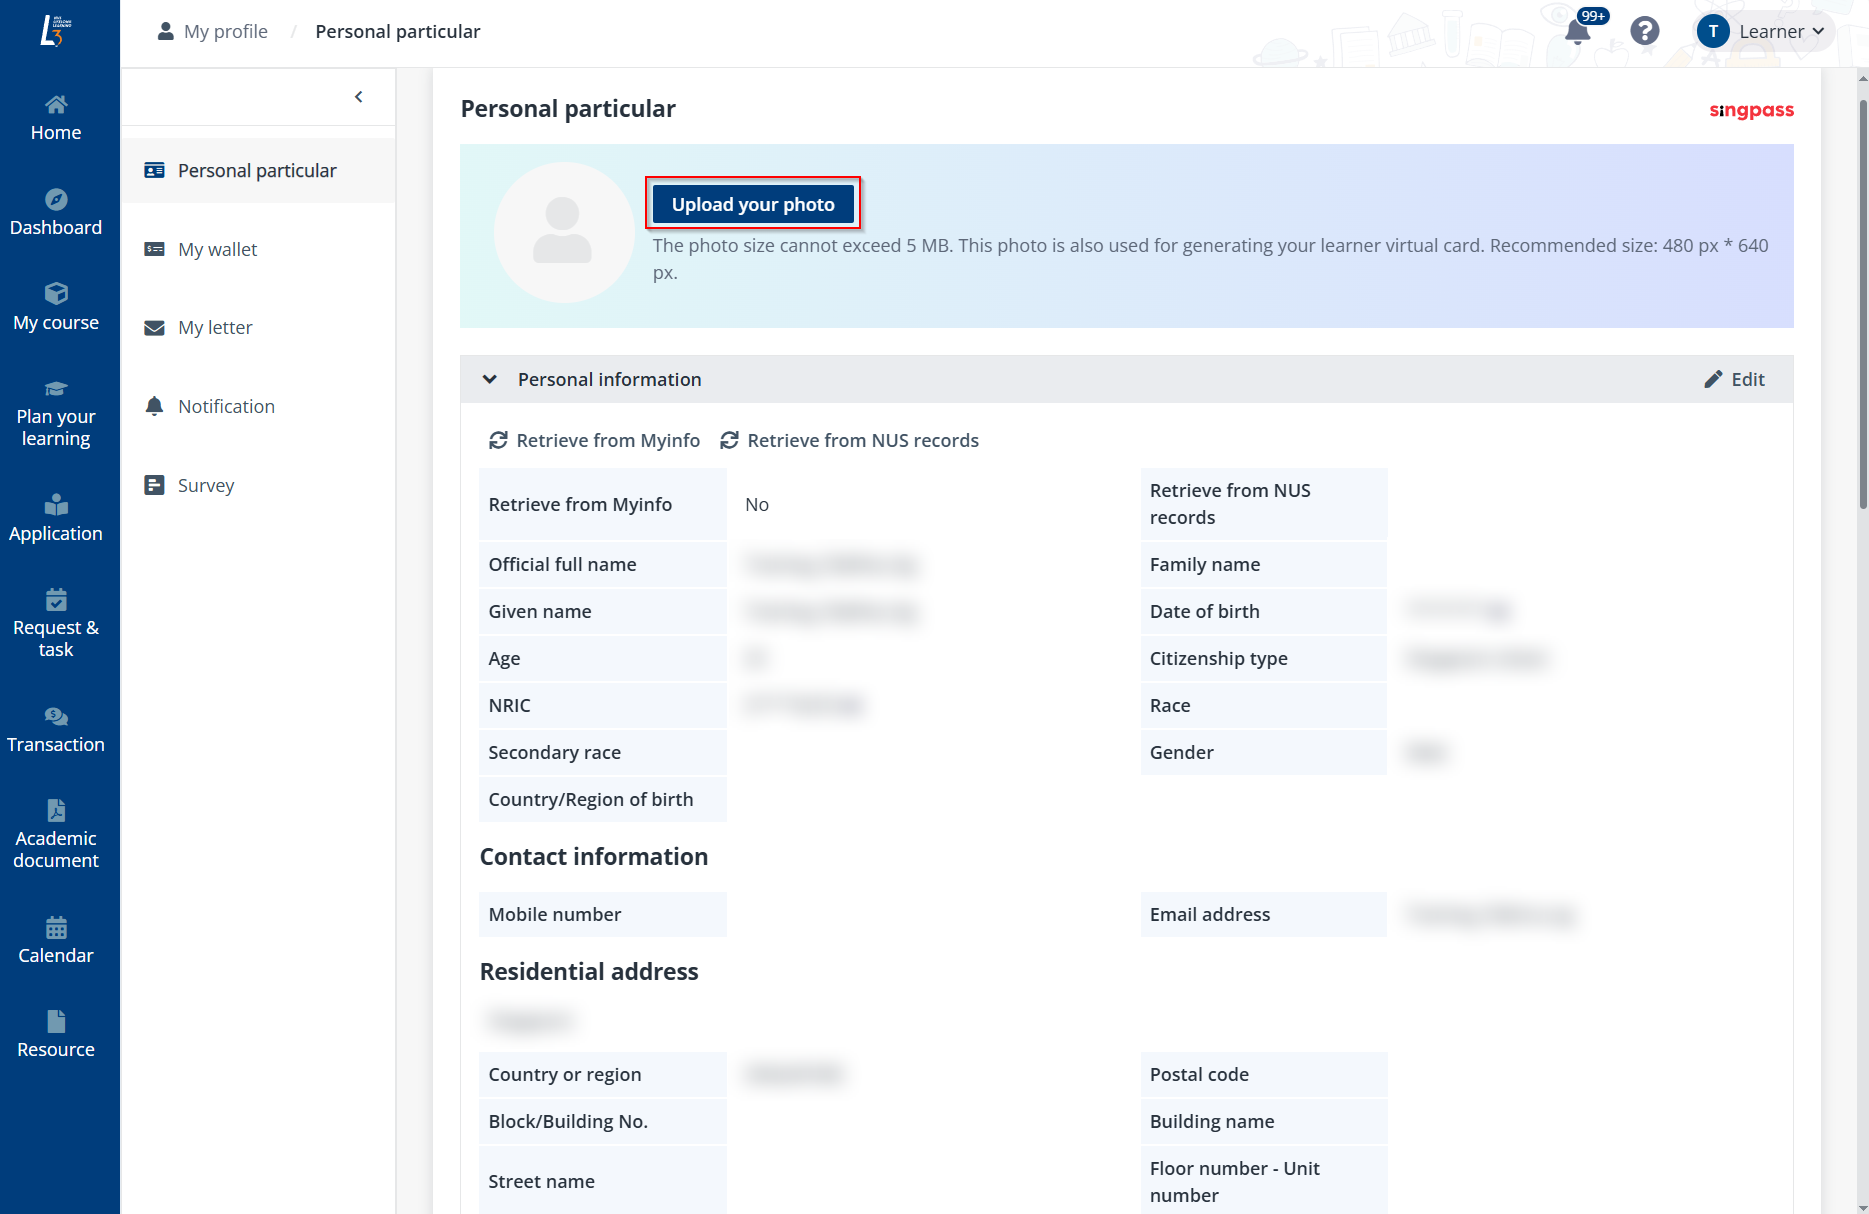This screenshot has width=1869, height=1214.
Task: Click the 99+ notification badge
Action: click(1593, 16)
